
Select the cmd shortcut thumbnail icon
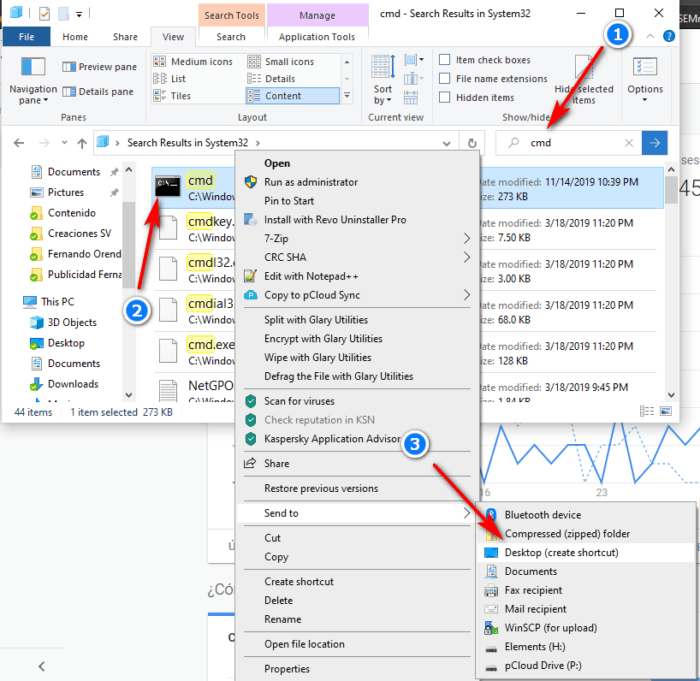point(168,186)
